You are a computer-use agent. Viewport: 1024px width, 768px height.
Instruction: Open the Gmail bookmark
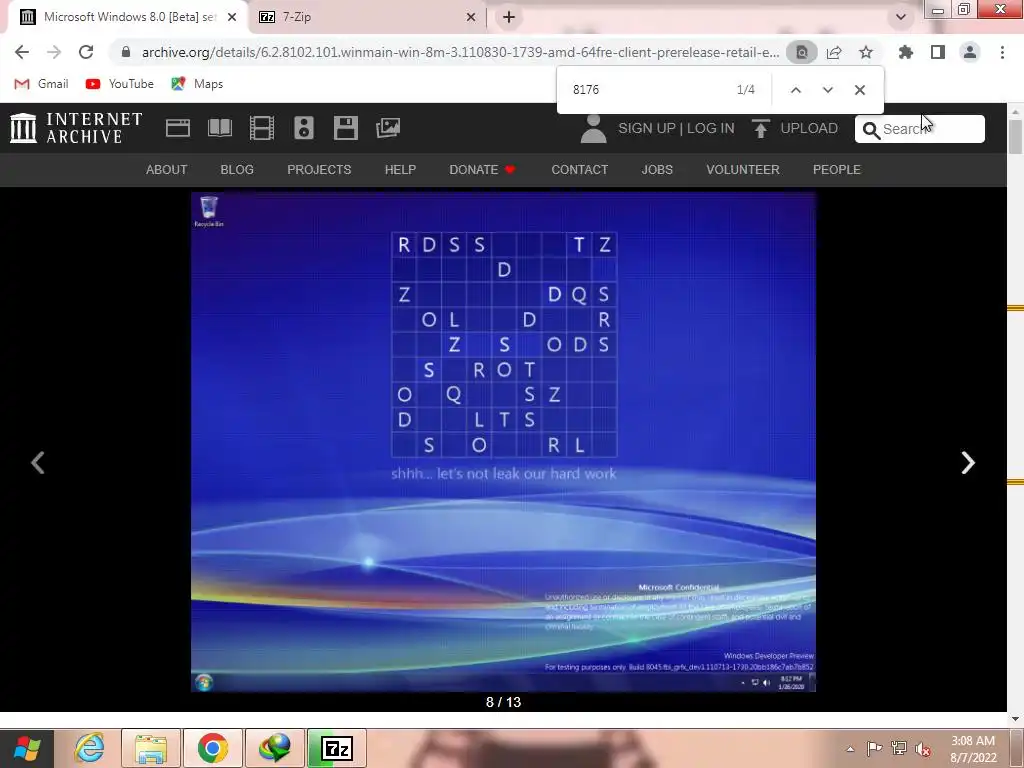click(x=41, y=84)
